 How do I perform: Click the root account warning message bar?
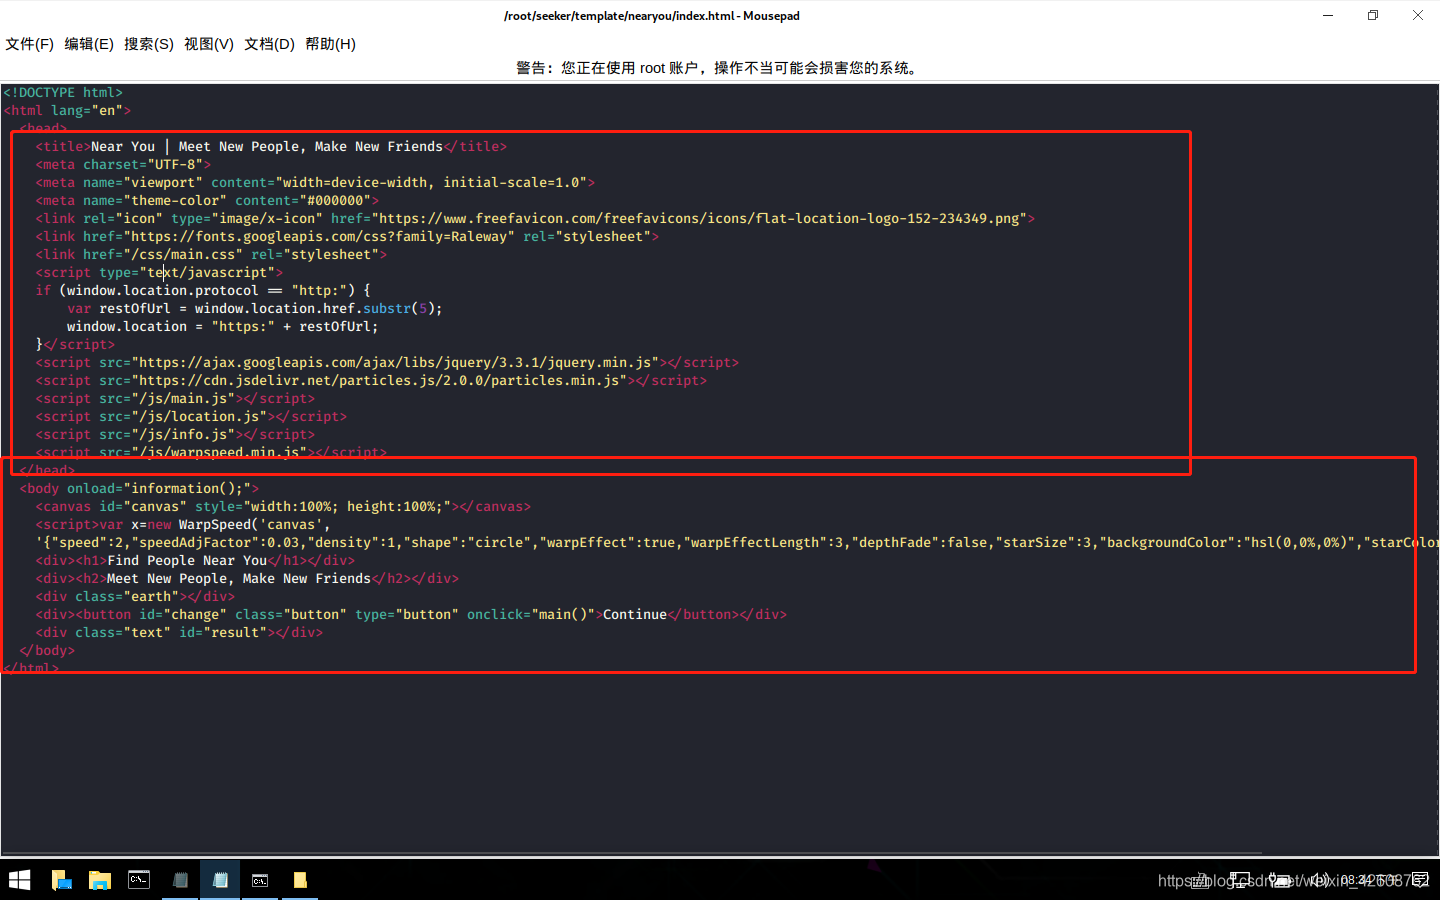(x=720, y=68)
